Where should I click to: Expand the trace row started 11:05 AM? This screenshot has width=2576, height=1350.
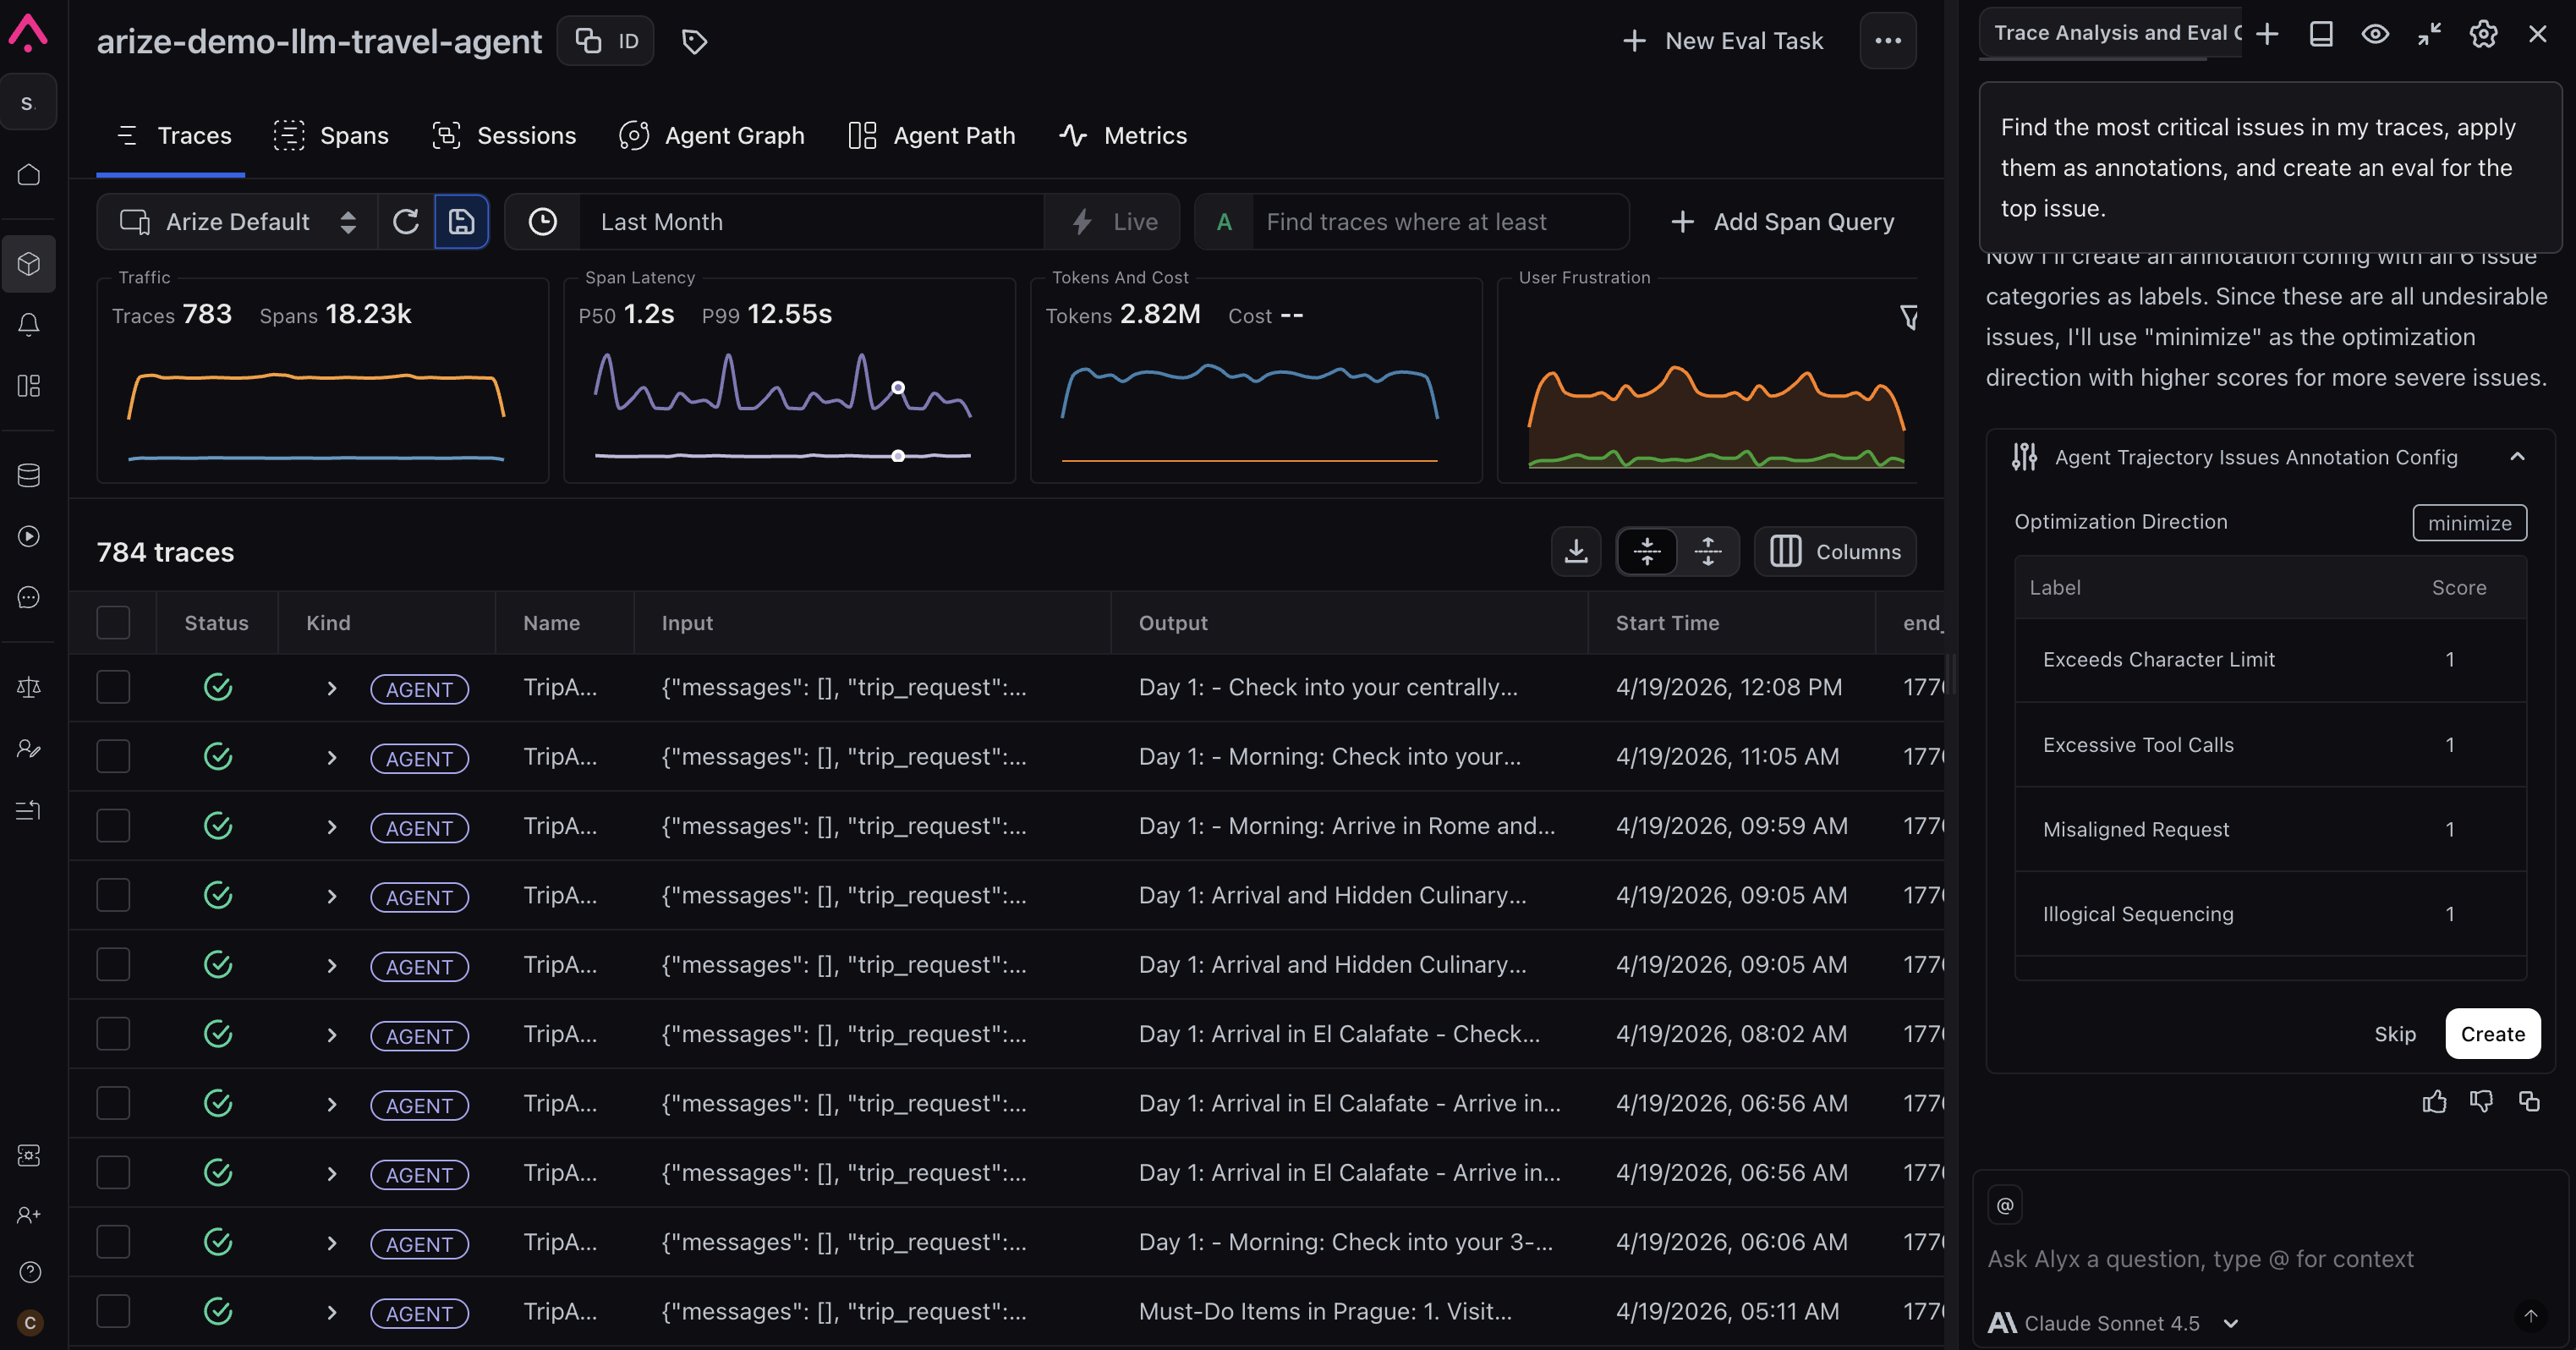pyautogui.click(x=332, y=757)
